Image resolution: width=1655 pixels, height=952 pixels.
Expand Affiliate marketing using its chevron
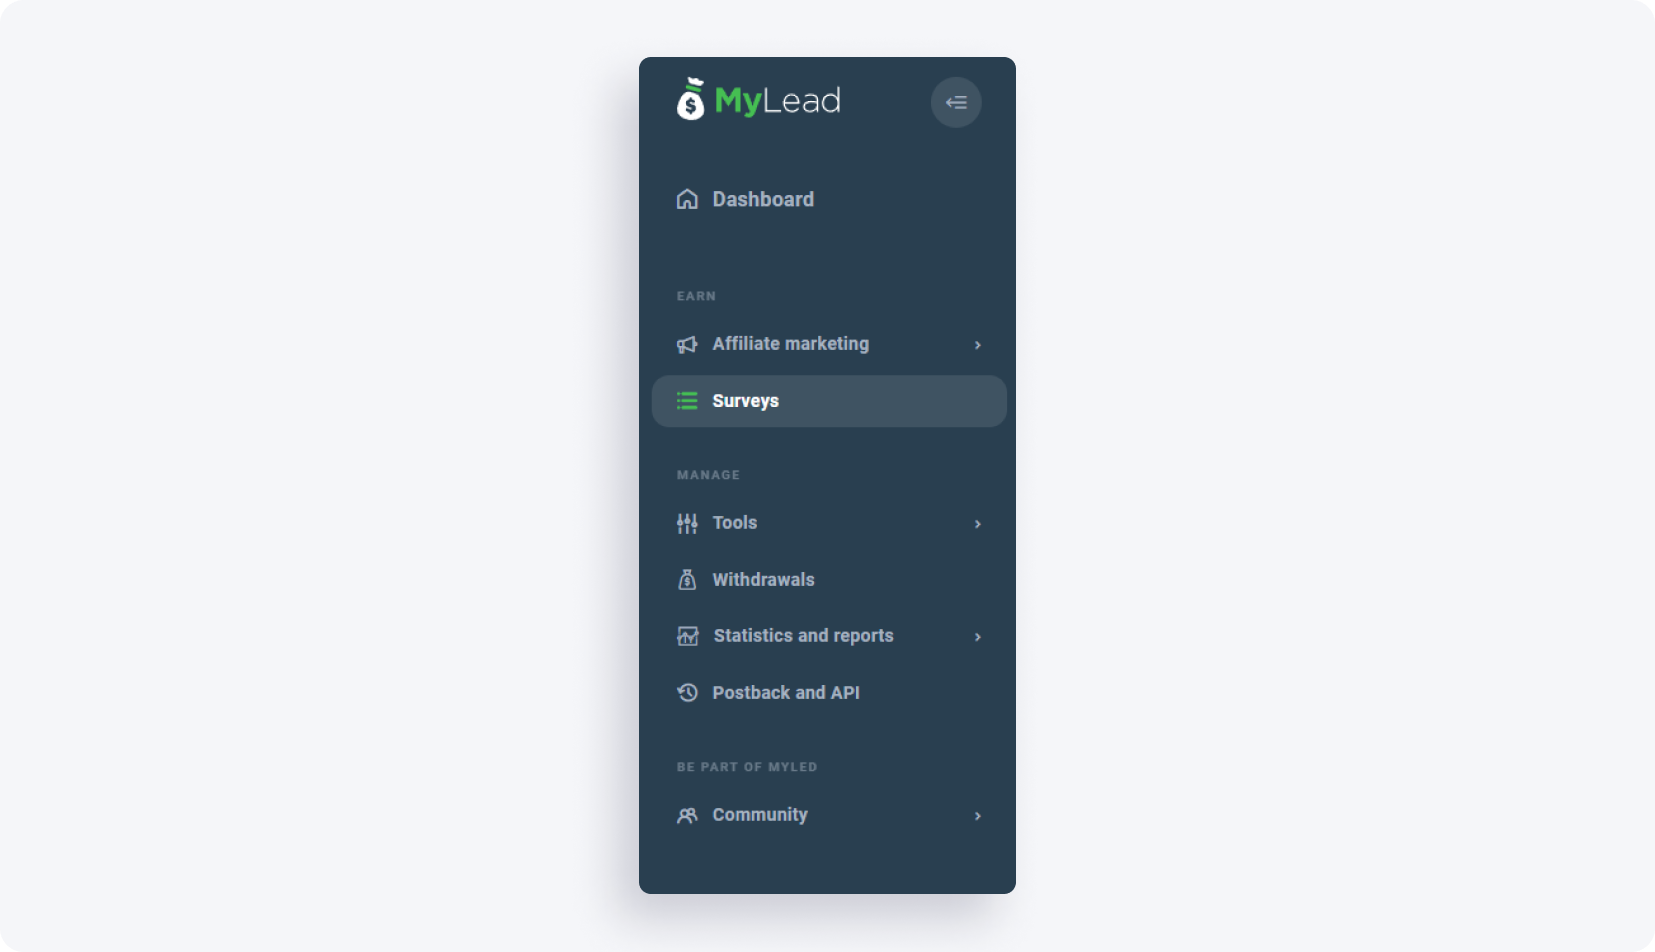tap(978, 345)
